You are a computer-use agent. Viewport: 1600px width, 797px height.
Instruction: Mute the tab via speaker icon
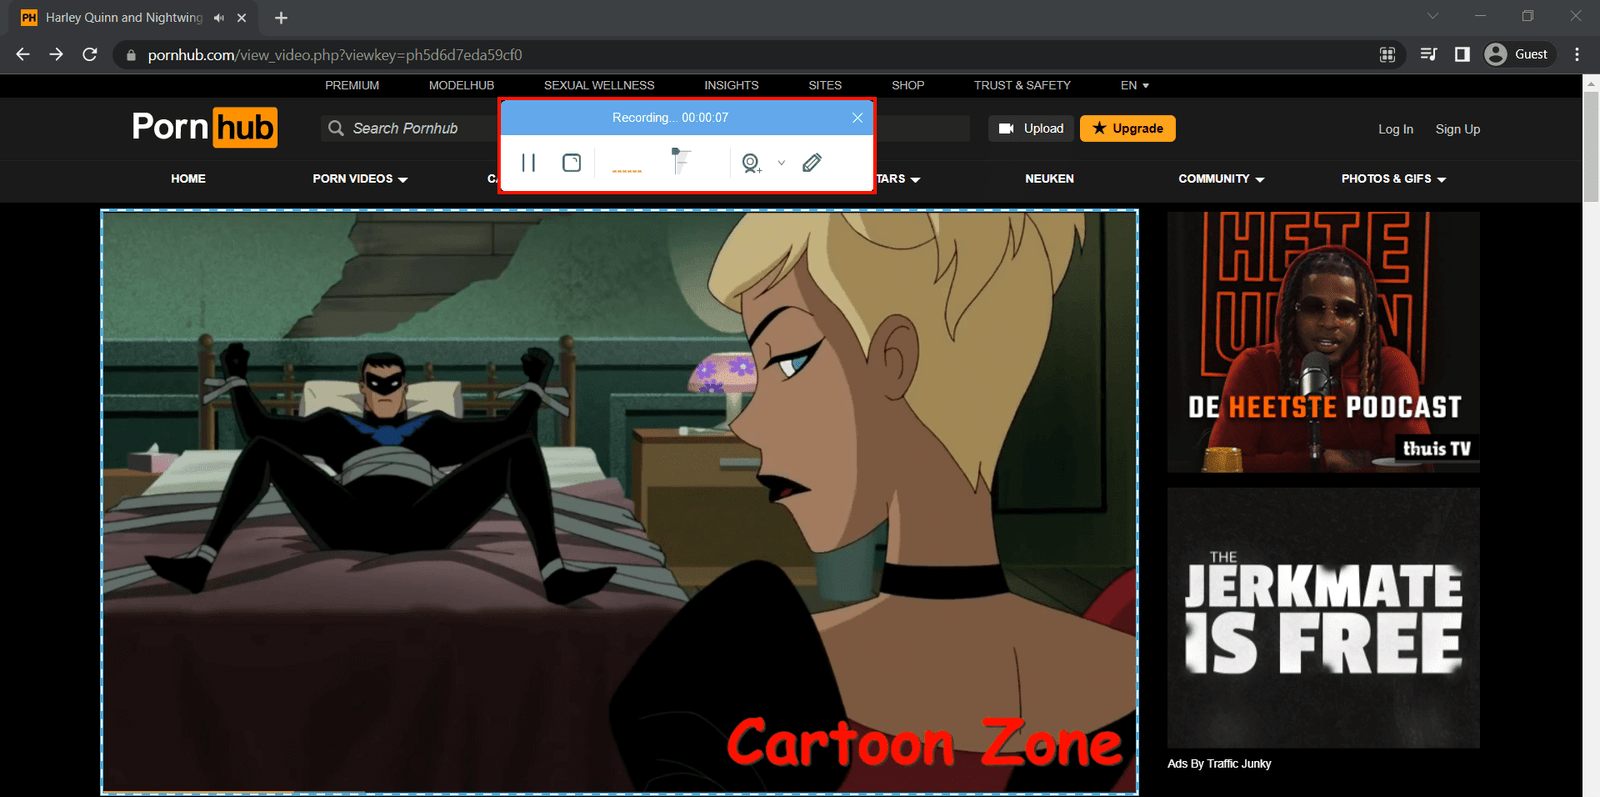click(219, 18)
